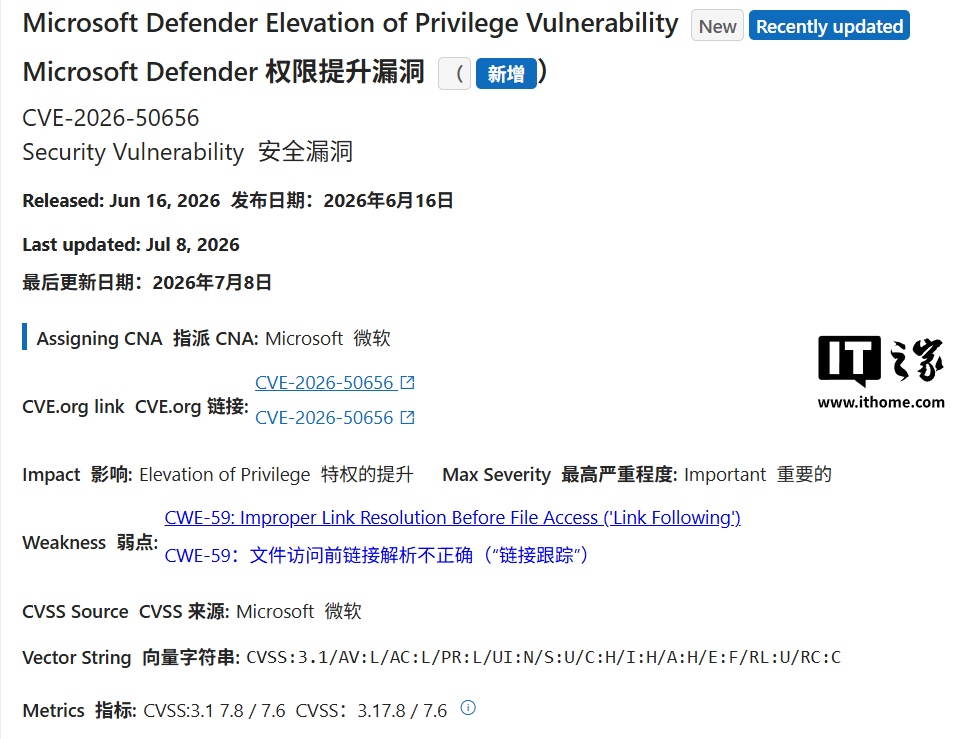Viewport: 960px width, 739px height.
Task: Open the first CVE-2026-50656 link
Action: tap(324, 383)
